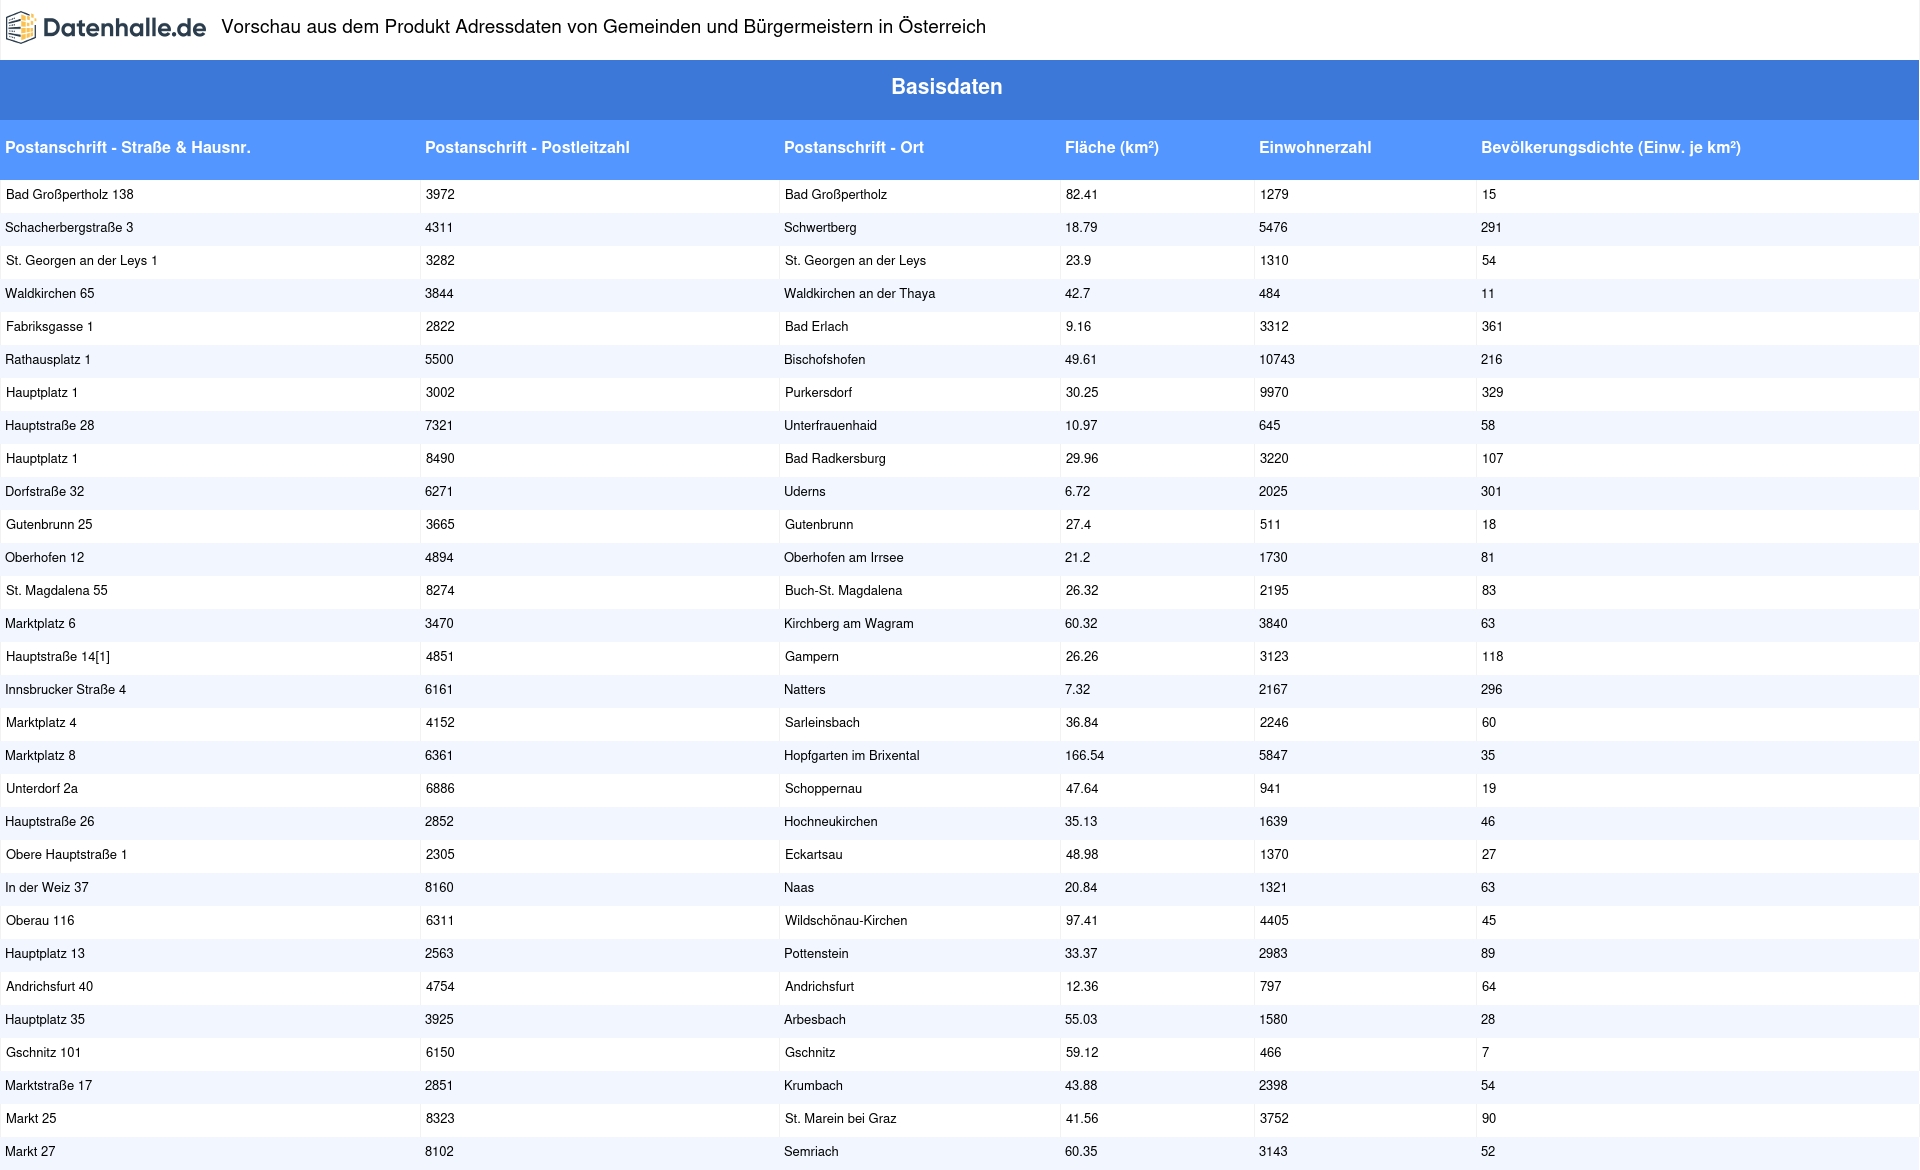Viewport: 1920px width, 1170px height.
Task: Select town cell Unterfrauenhaid
Action: 831,426
